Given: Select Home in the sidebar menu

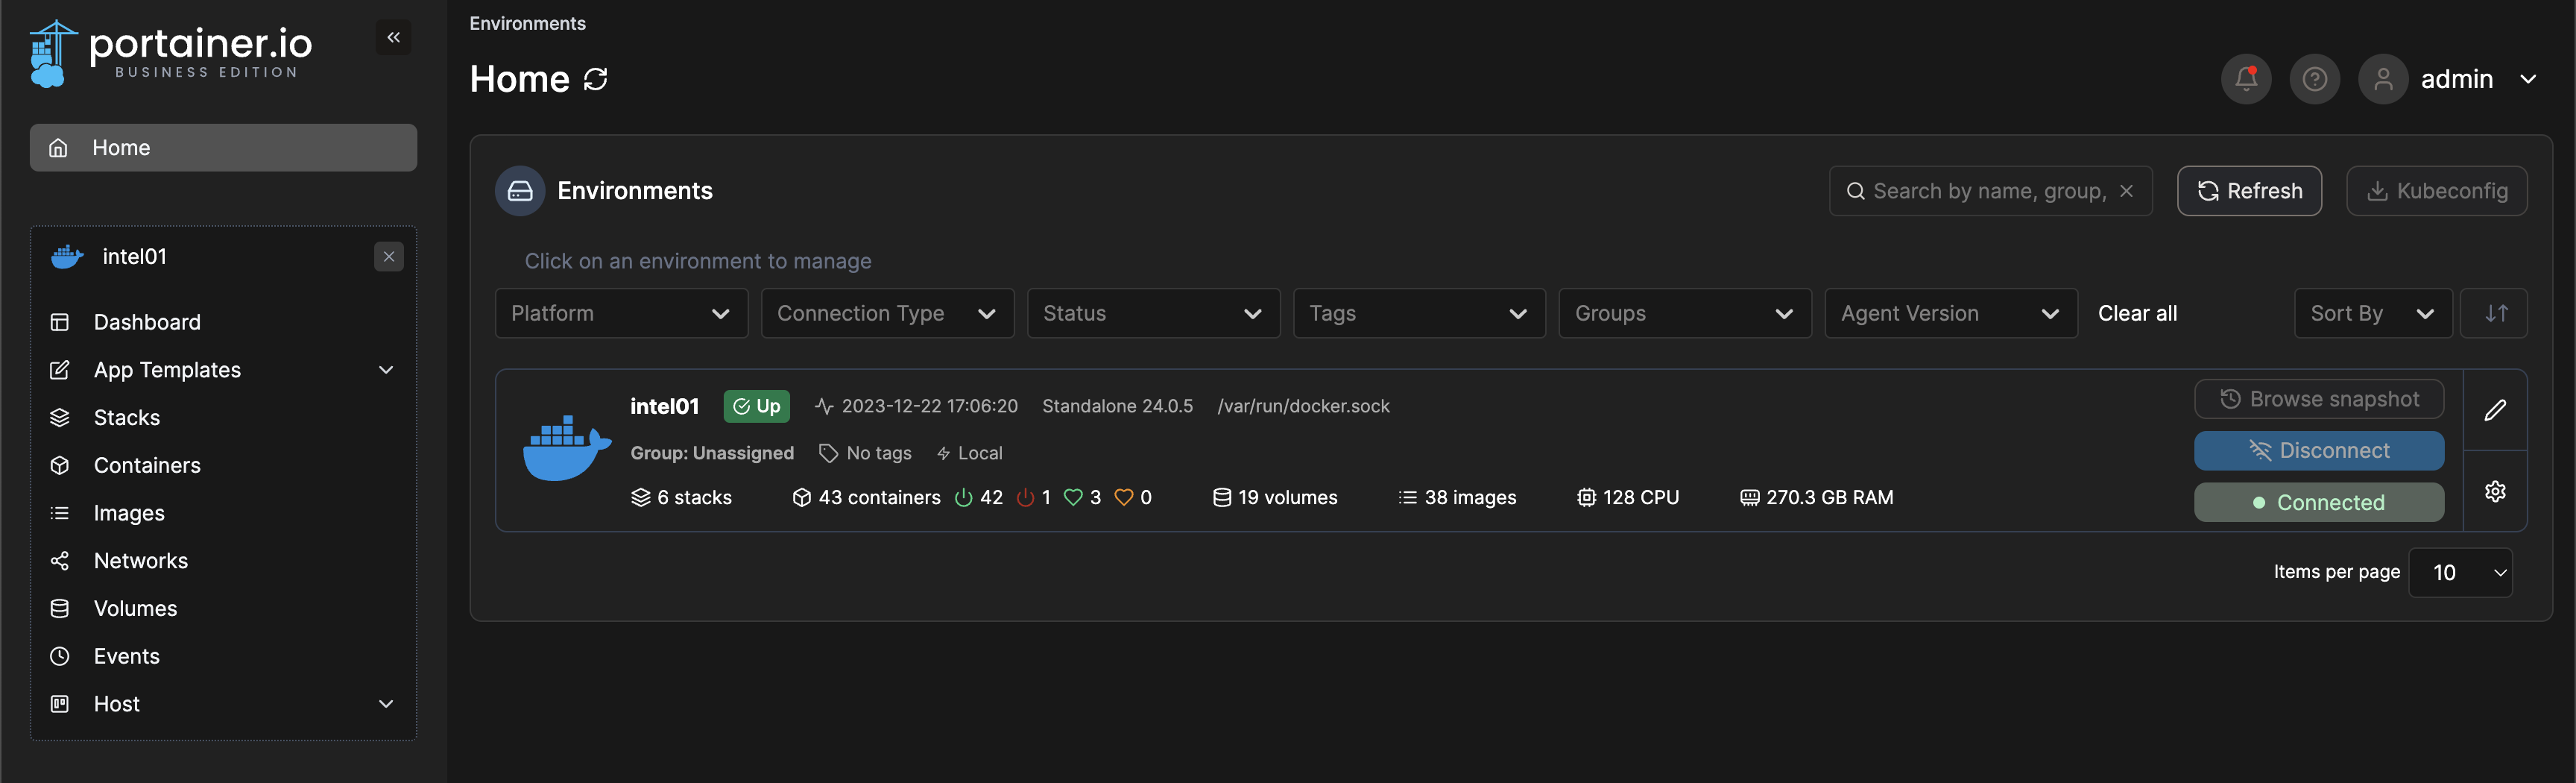Looking at the screenshot, I should 120,147.
